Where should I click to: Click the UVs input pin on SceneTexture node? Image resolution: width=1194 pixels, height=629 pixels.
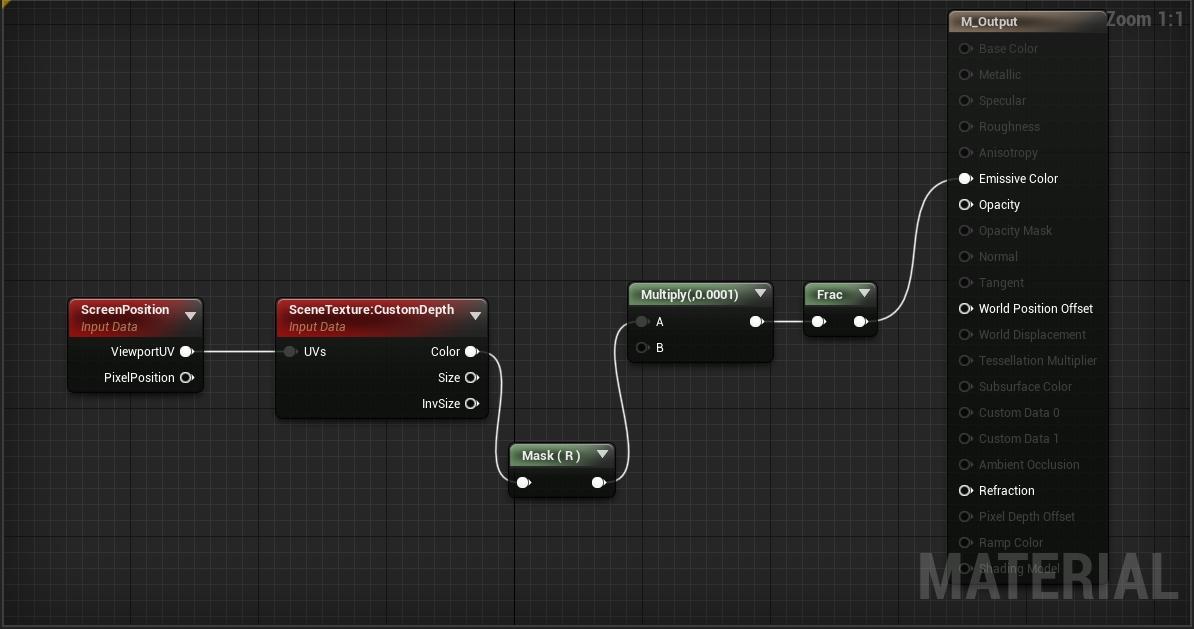(x=290, y=351)
